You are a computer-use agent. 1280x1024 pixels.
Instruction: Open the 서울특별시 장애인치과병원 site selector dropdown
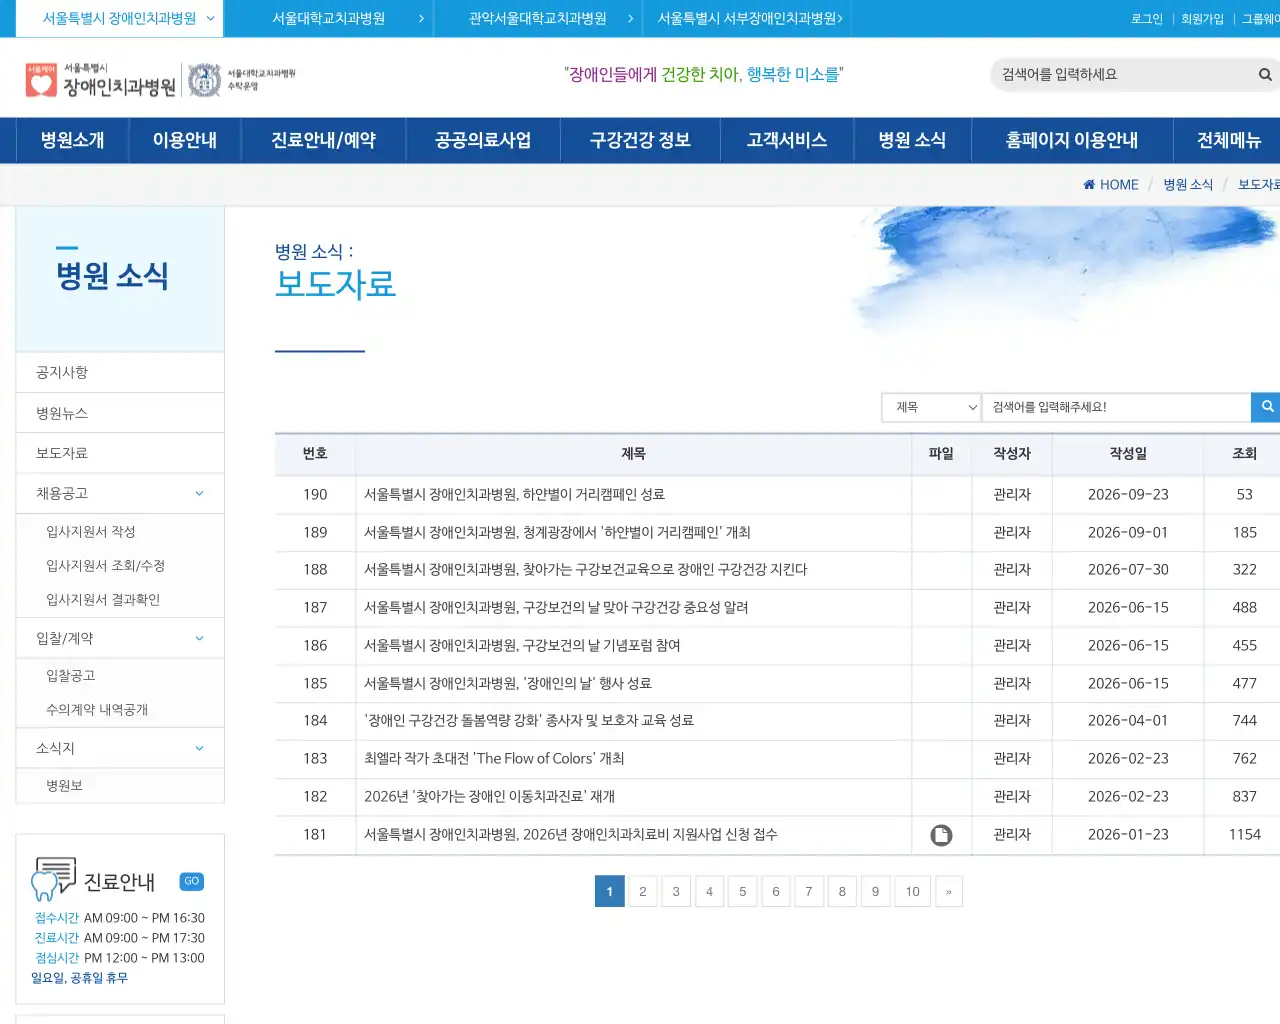120,19
